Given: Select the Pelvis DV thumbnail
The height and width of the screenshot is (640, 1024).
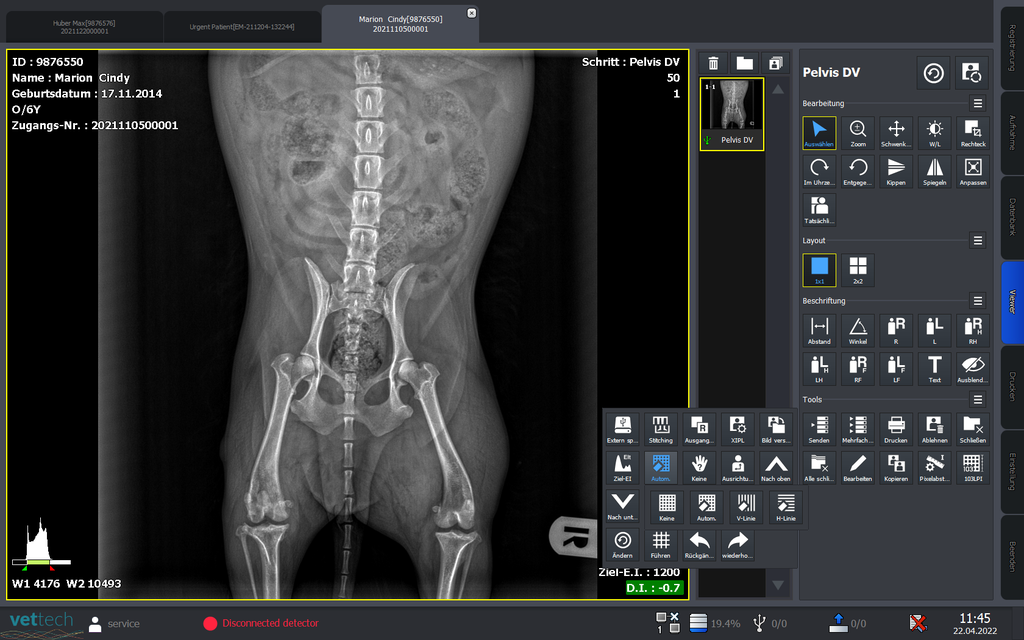Looking at the screenshot, I should [x=731, y=113].
